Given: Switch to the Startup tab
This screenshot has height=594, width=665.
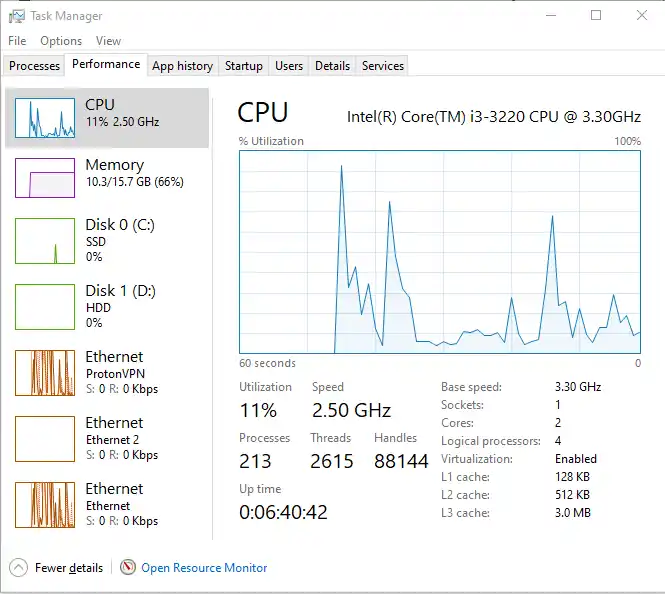Looking at the screenshot, I should point(243,66).
